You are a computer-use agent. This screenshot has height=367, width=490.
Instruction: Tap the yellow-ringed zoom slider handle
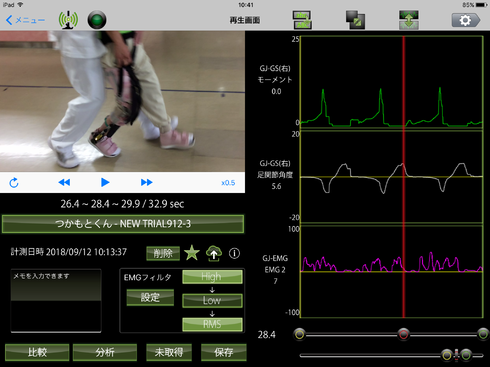[447, 355]
